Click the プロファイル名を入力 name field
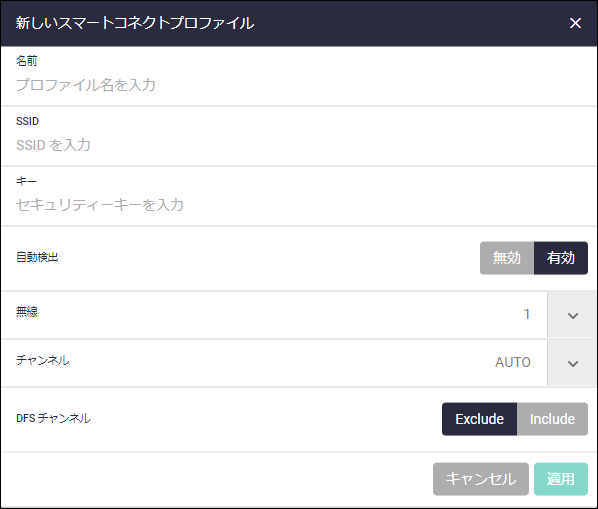Viewport: 598px width, 509px height. [299, 85]
